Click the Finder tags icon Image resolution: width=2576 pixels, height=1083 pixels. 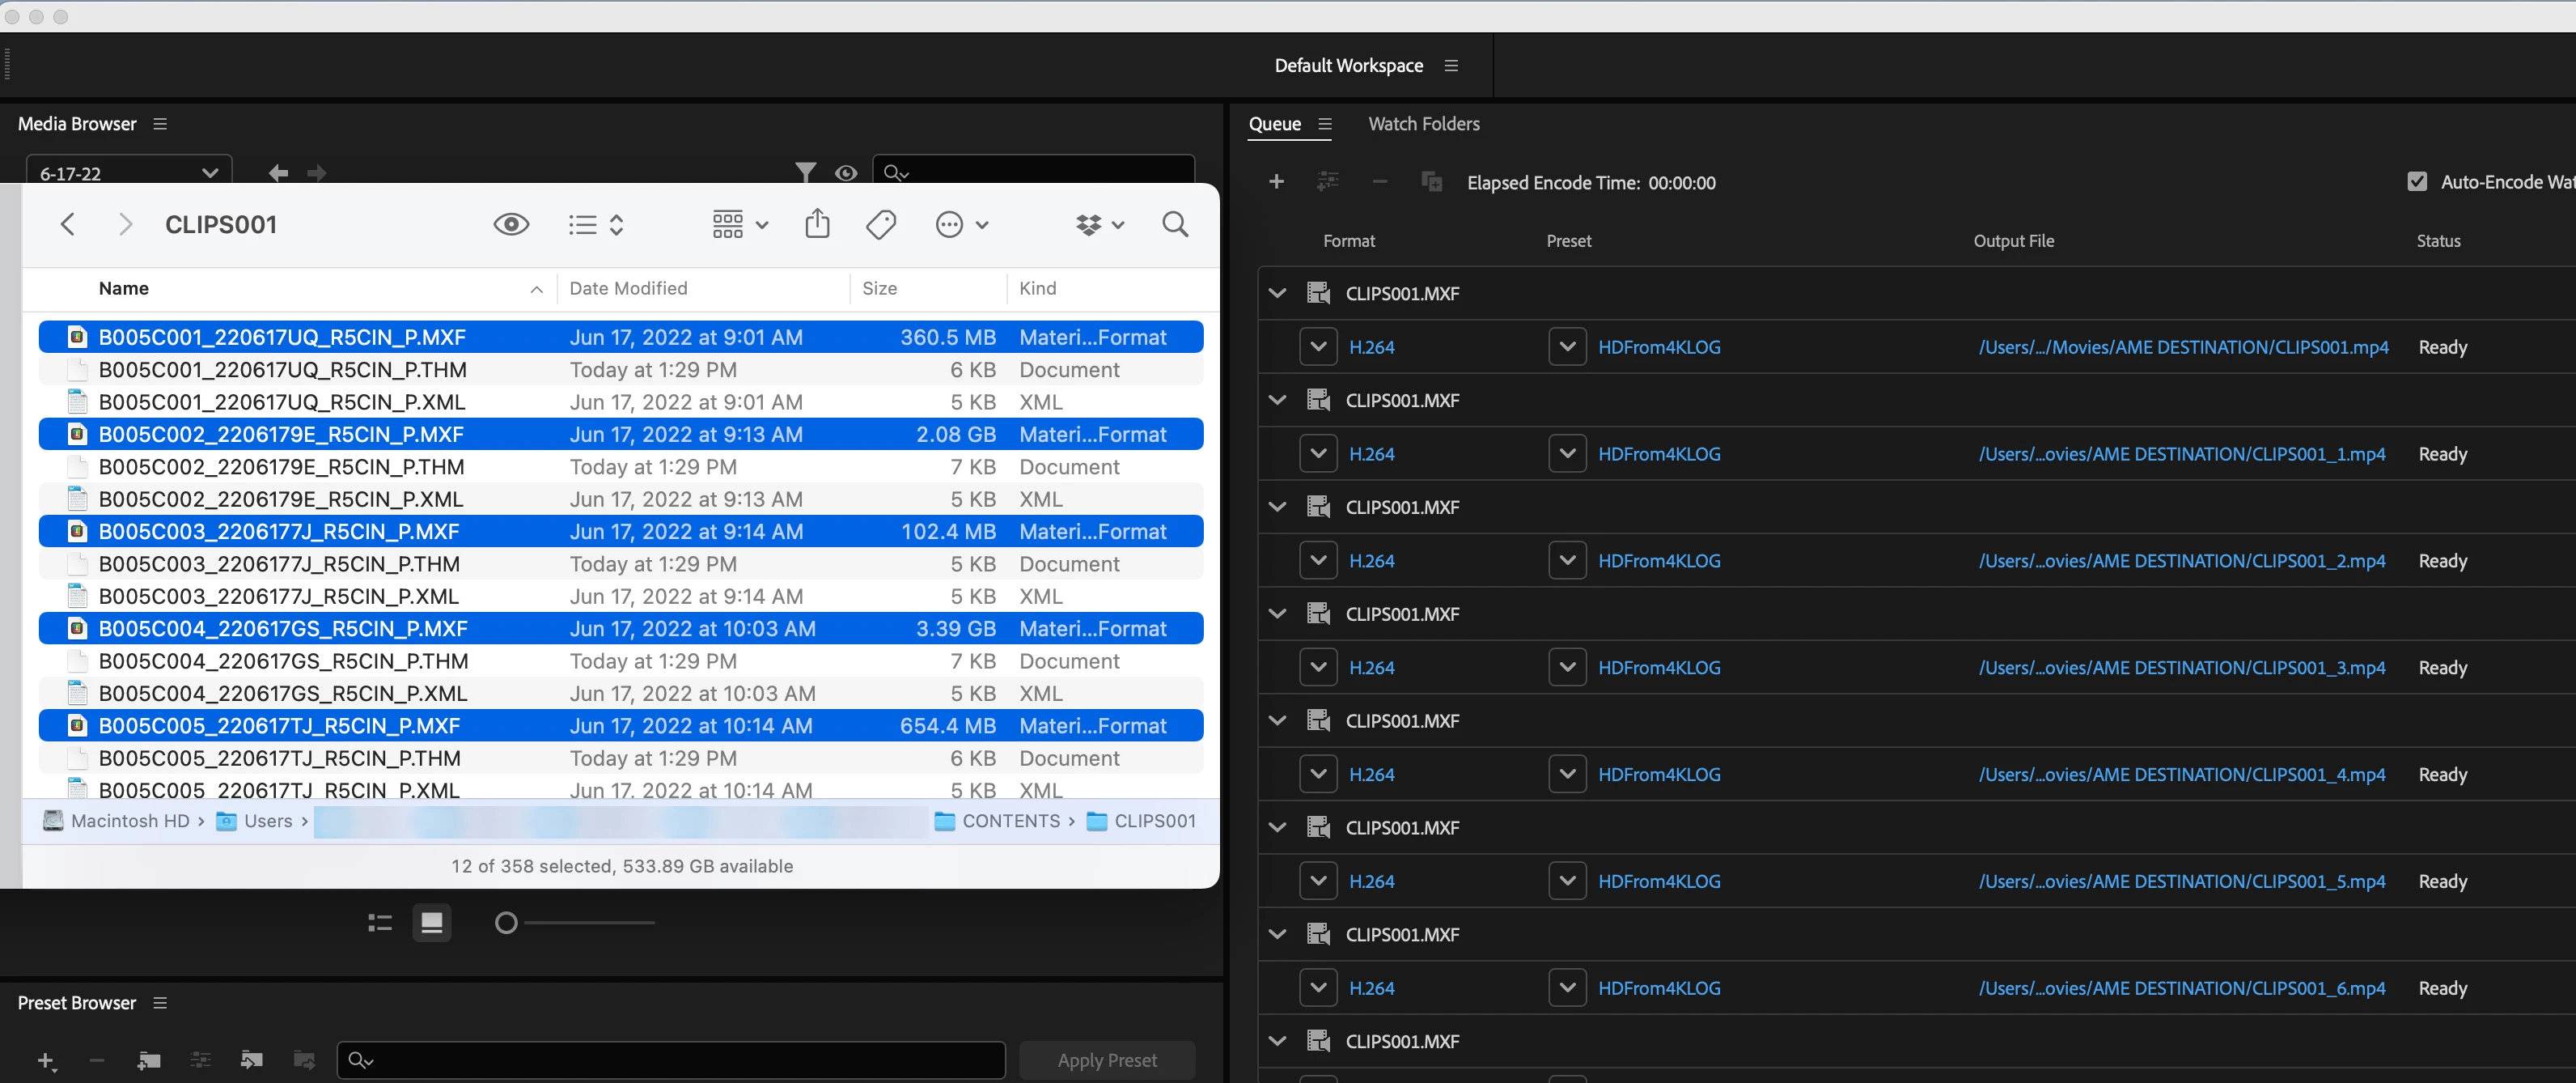880,224
